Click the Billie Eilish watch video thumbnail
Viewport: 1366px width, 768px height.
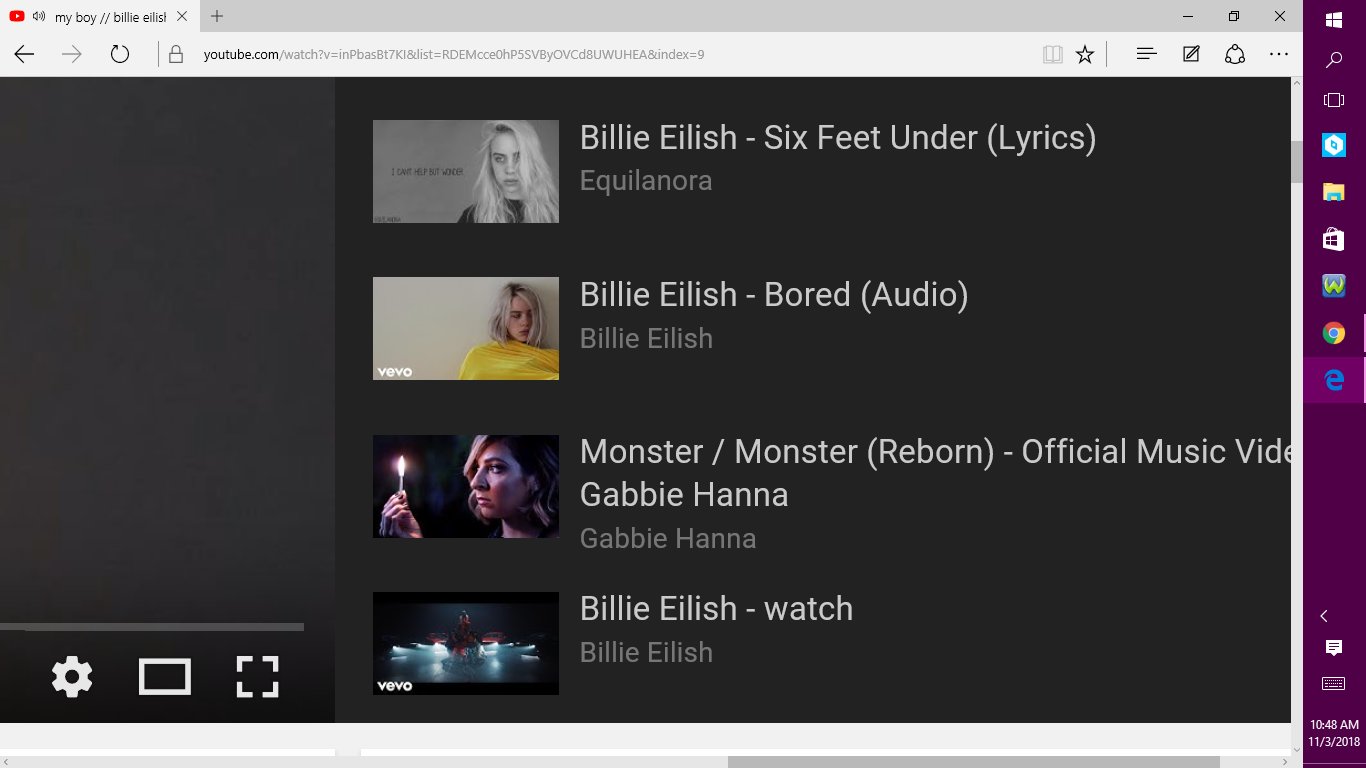coord(466,643)
